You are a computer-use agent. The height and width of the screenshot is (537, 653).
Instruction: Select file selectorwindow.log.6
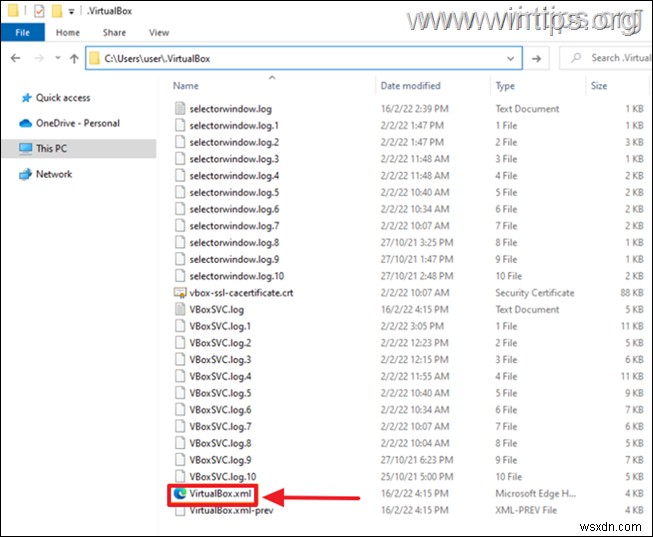point(234,209)
